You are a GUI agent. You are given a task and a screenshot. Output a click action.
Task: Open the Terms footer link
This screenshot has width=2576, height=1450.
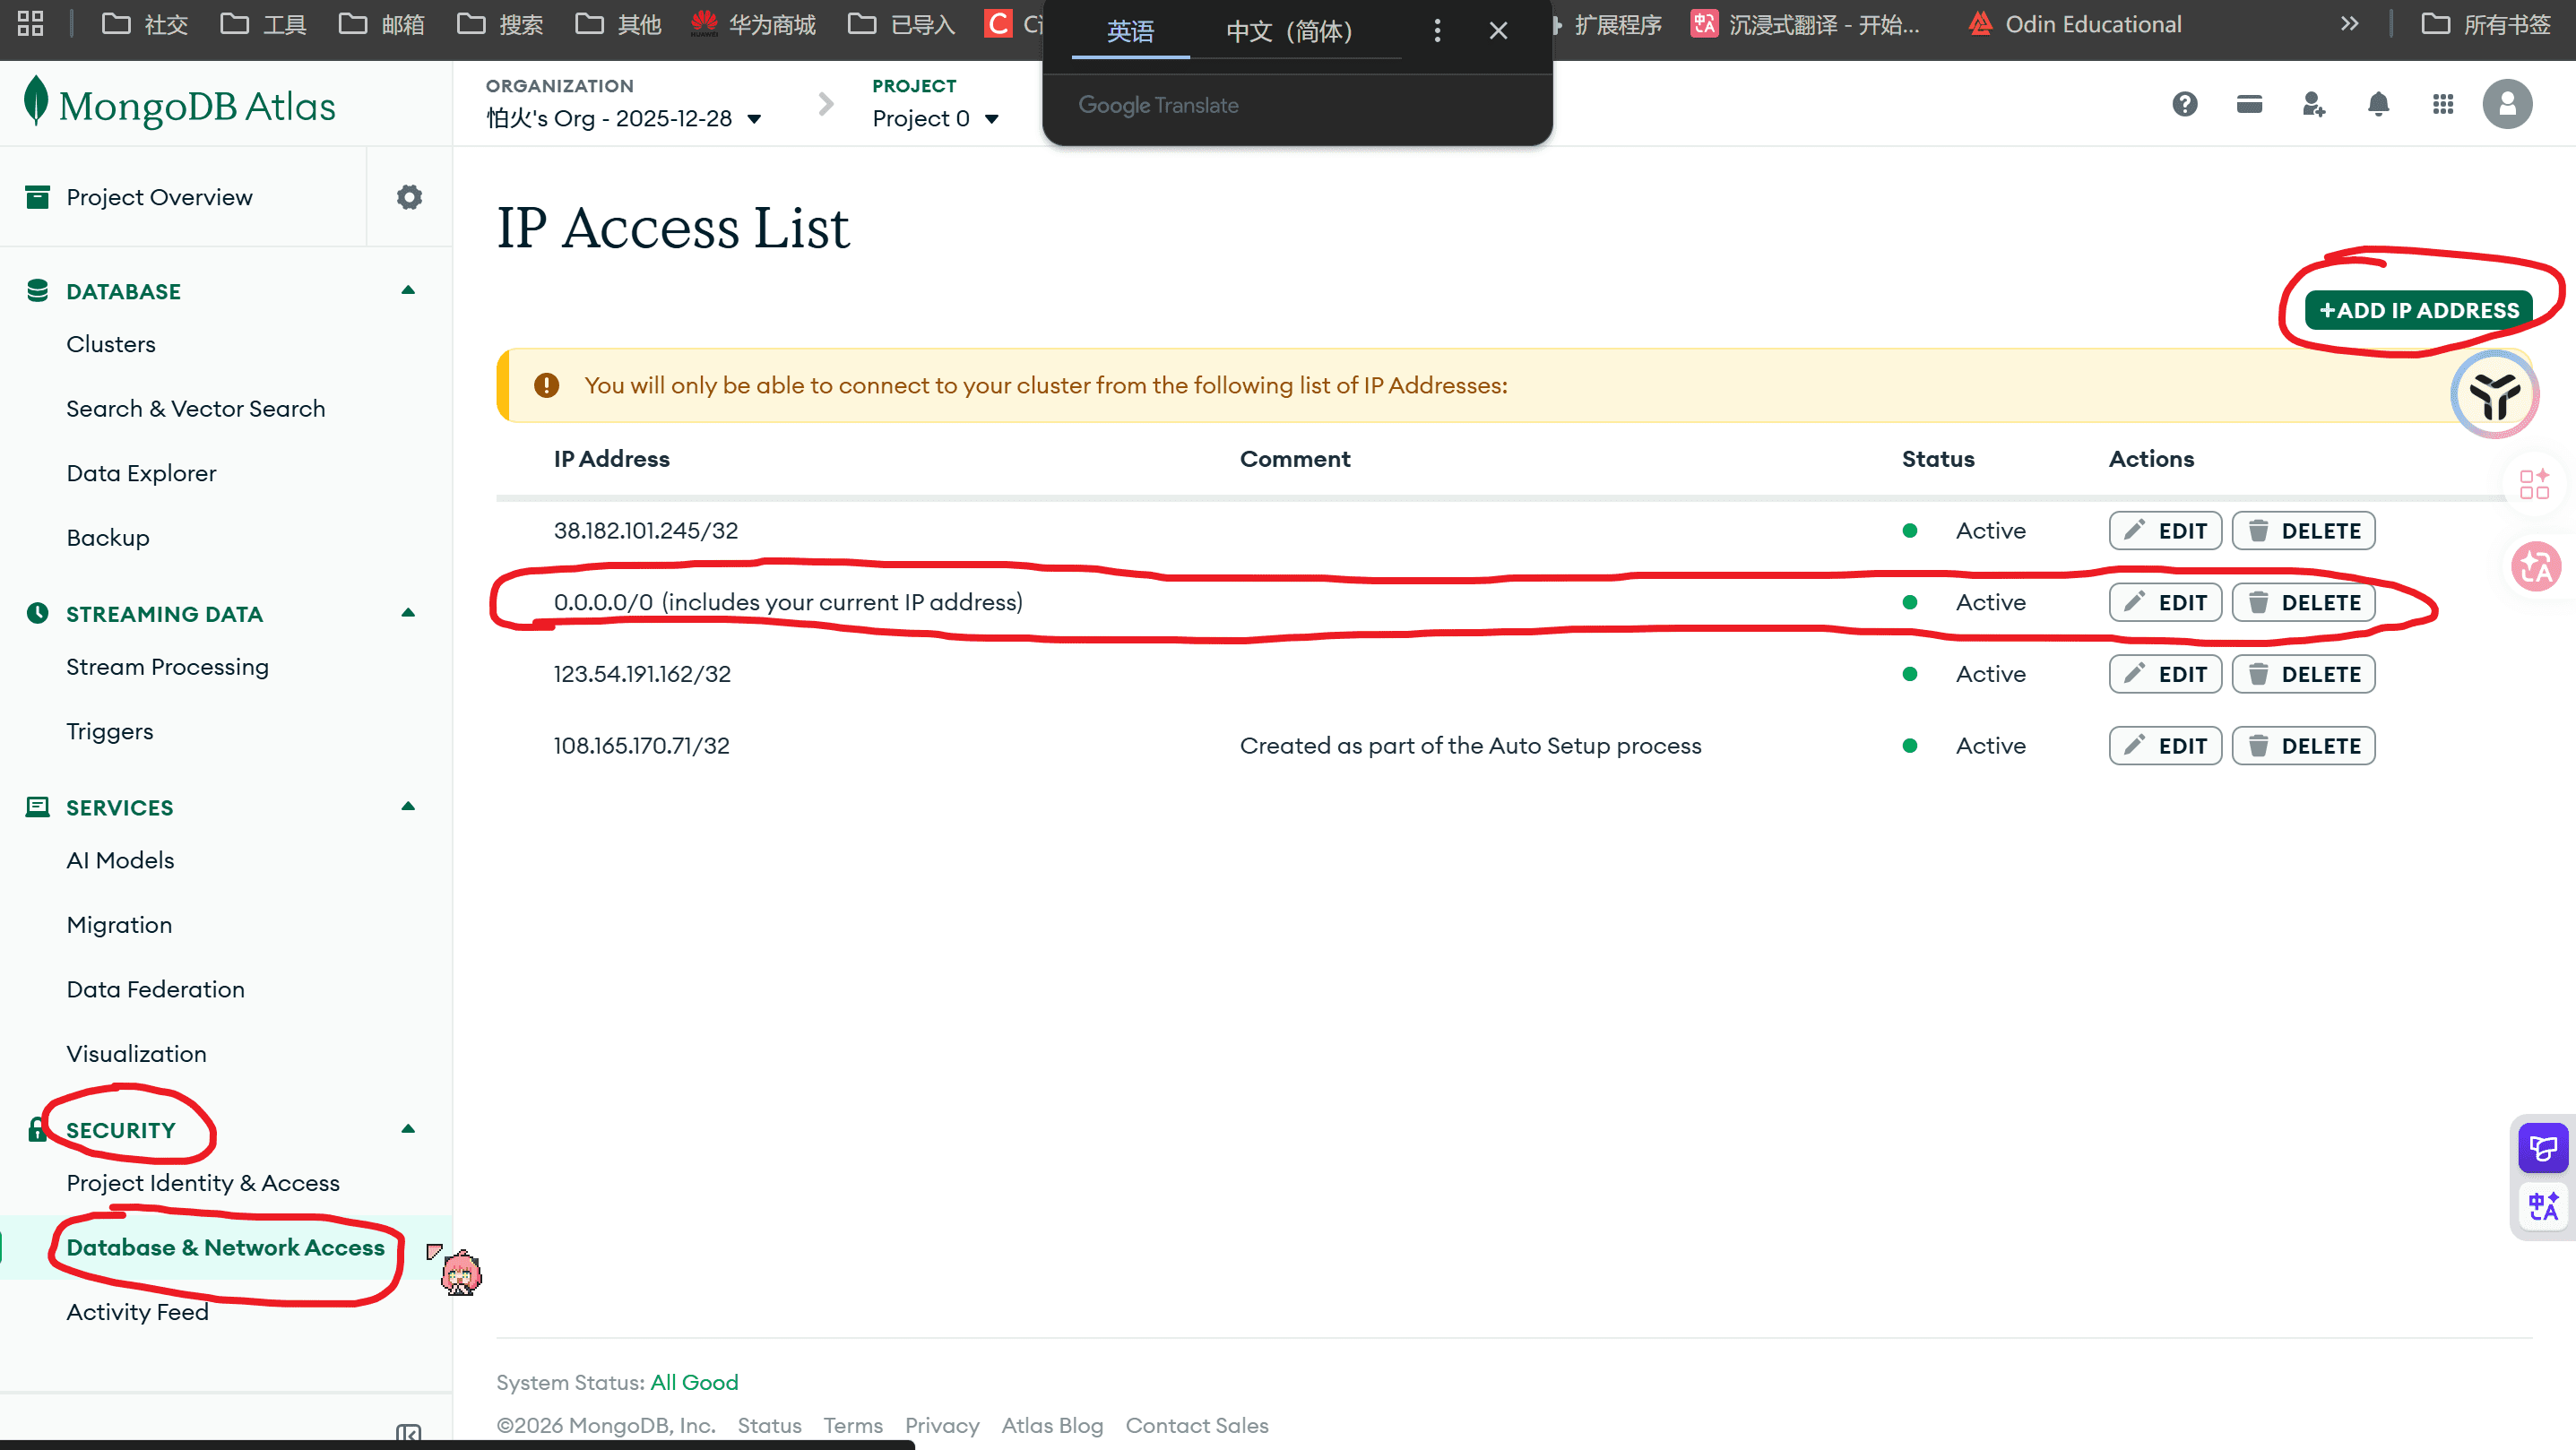click(x=853, y=1425)
